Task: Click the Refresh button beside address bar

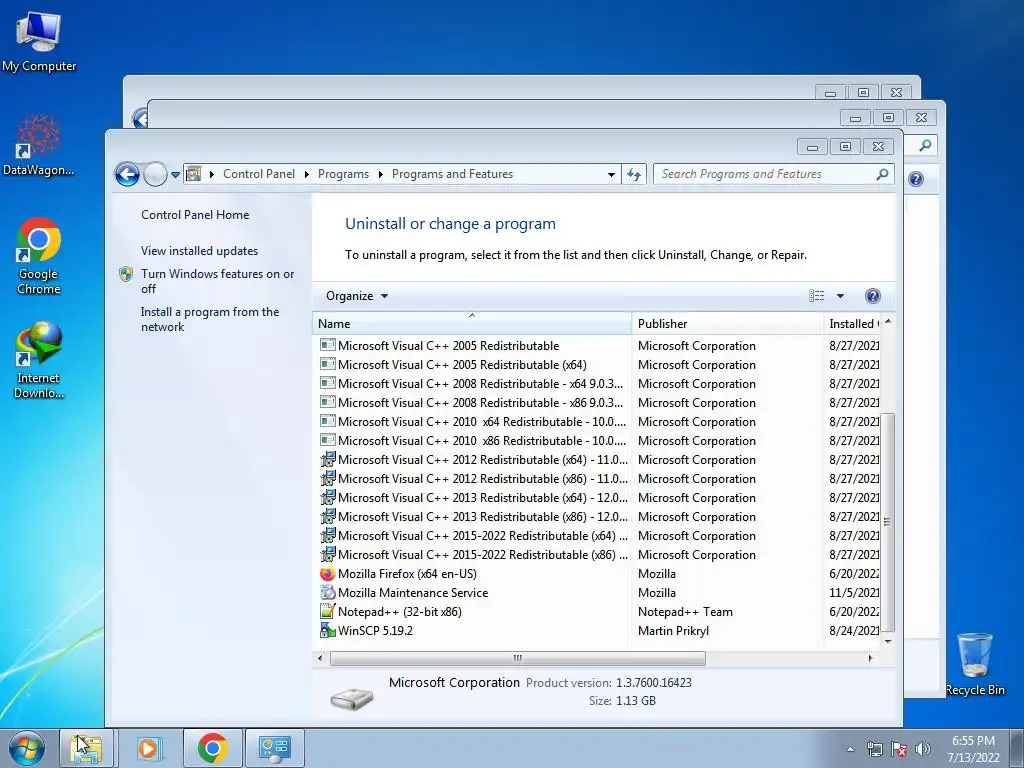Action: [633, 174]
